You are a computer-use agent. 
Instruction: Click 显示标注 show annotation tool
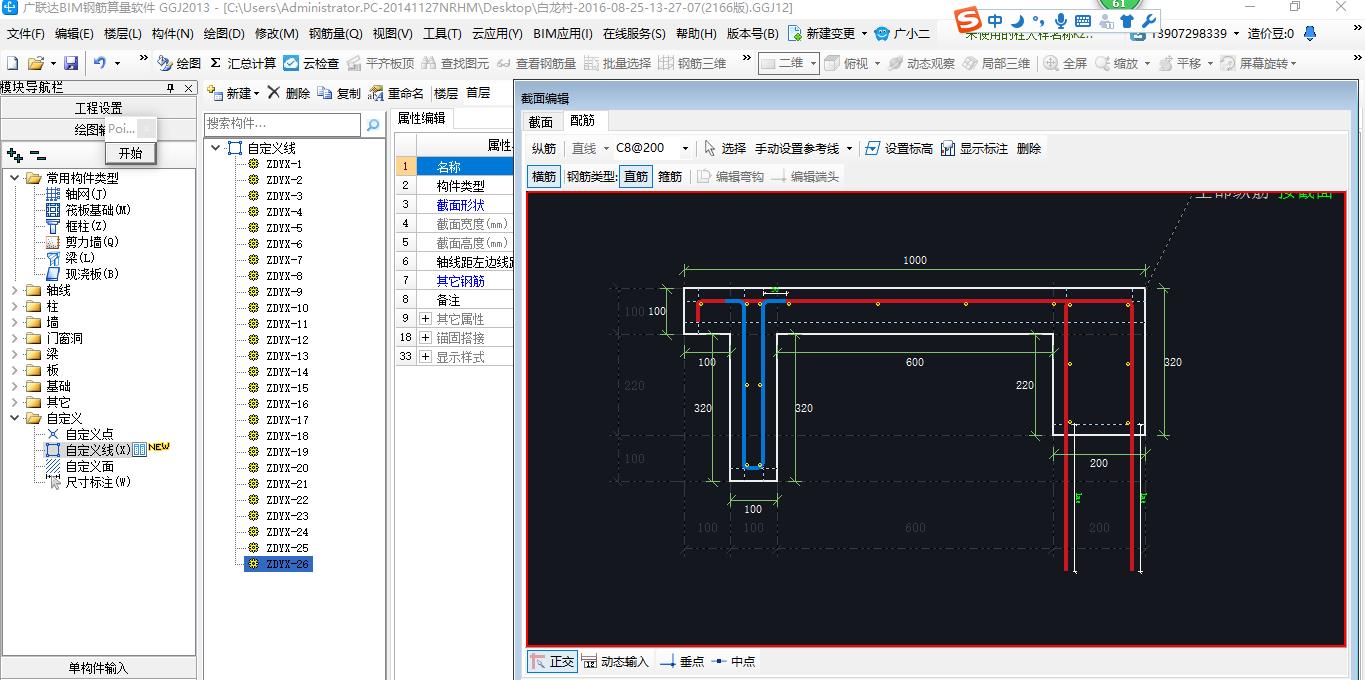point(973,148)
